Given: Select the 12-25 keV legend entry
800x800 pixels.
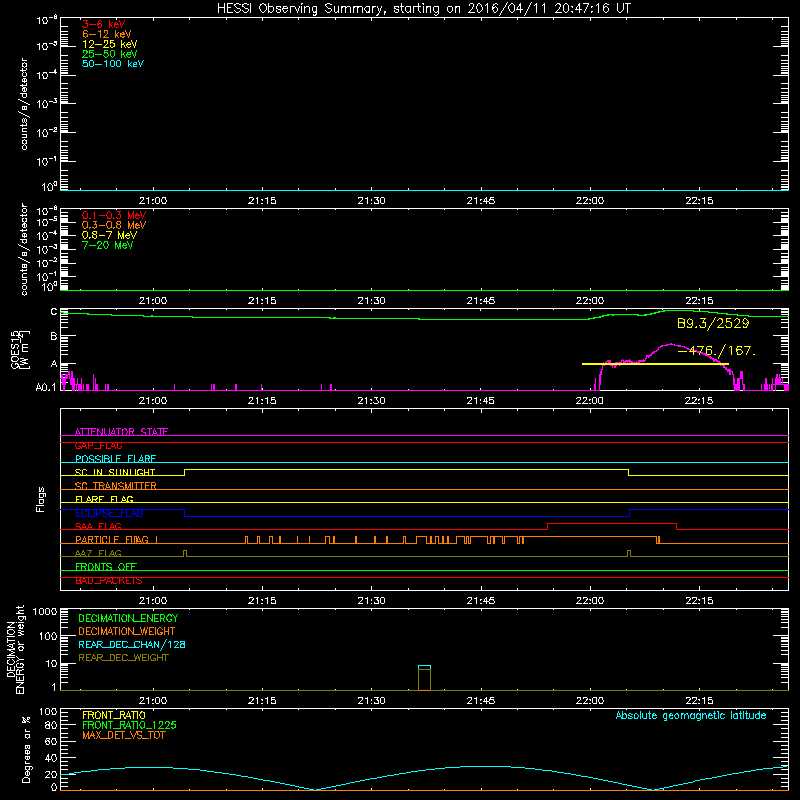Looking at the screenshot, I should (x=110, y=44).
